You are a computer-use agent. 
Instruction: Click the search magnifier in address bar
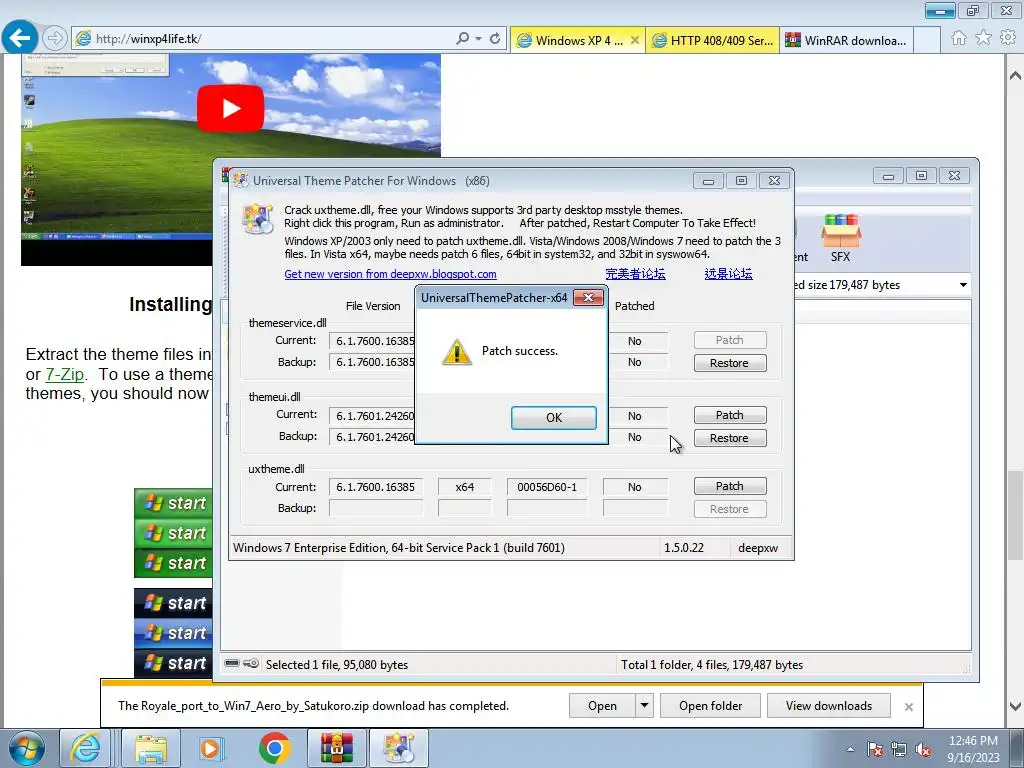[462, 39]
